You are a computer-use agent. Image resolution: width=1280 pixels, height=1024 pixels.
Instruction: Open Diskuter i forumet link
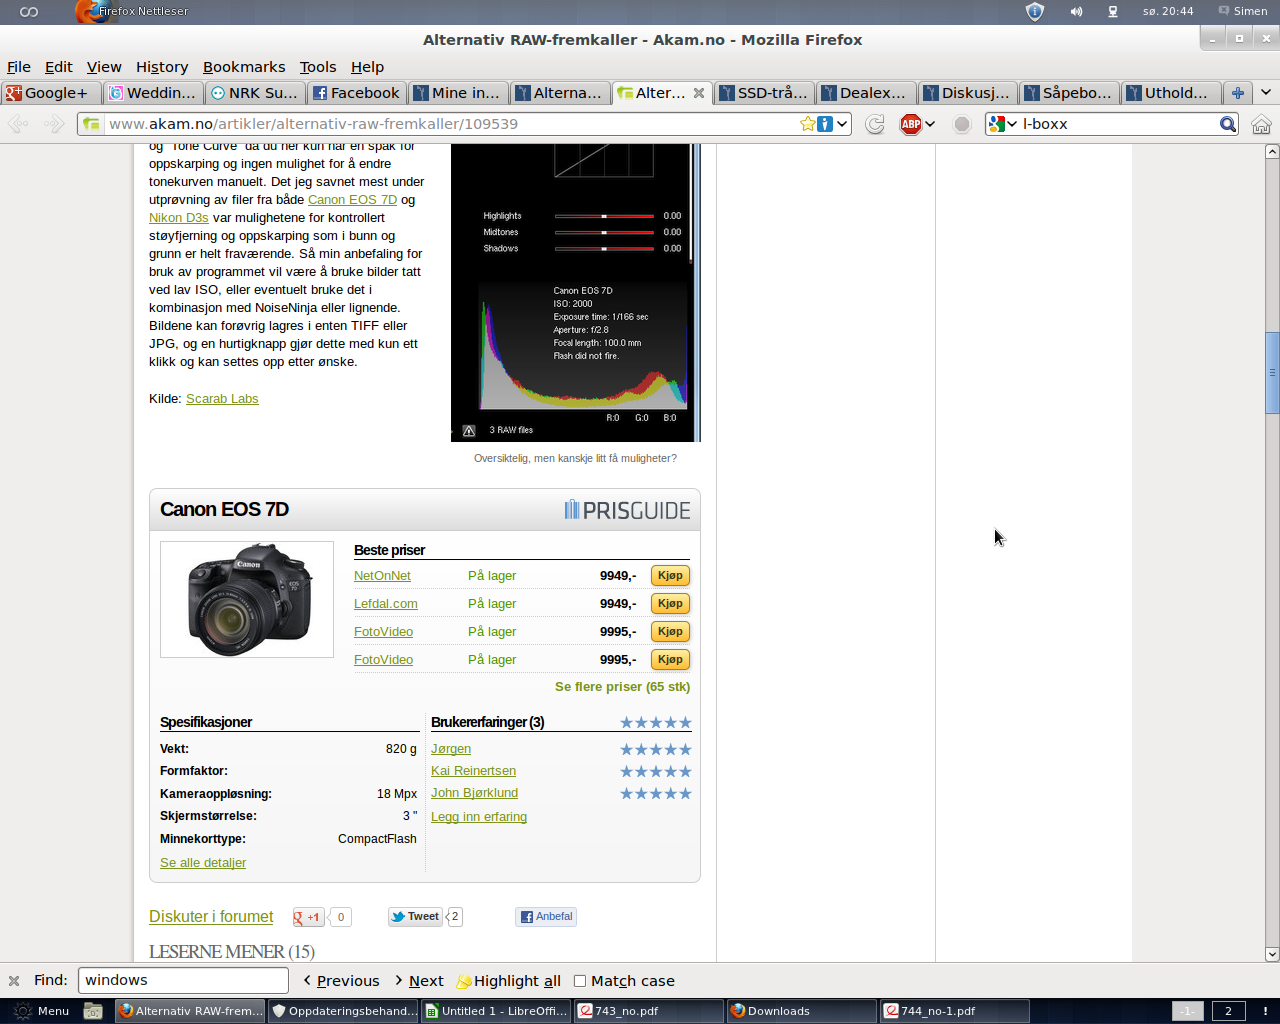point(211,917)
